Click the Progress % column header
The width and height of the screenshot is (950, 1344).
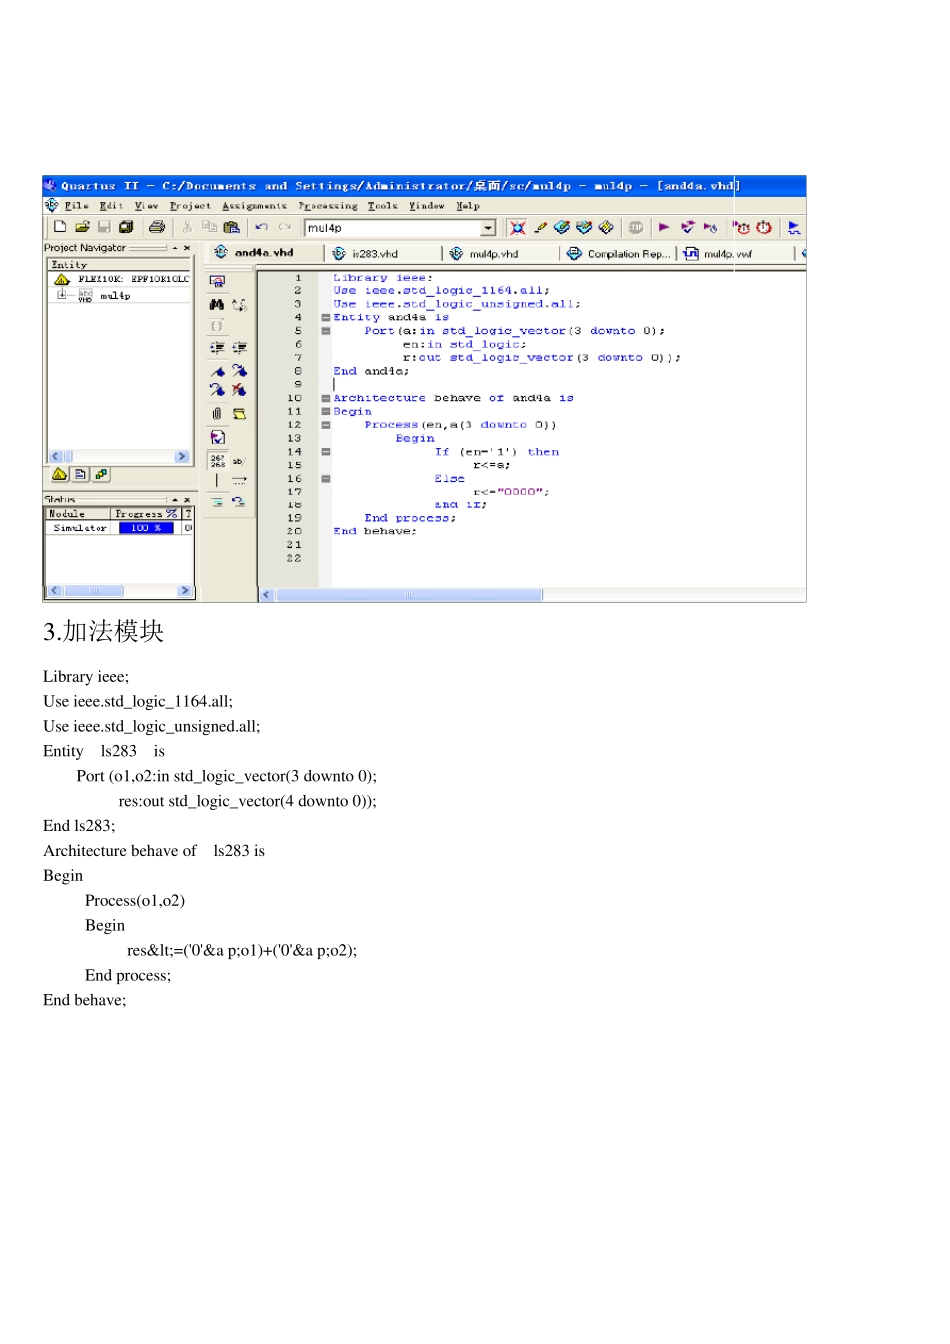[145, 514]
